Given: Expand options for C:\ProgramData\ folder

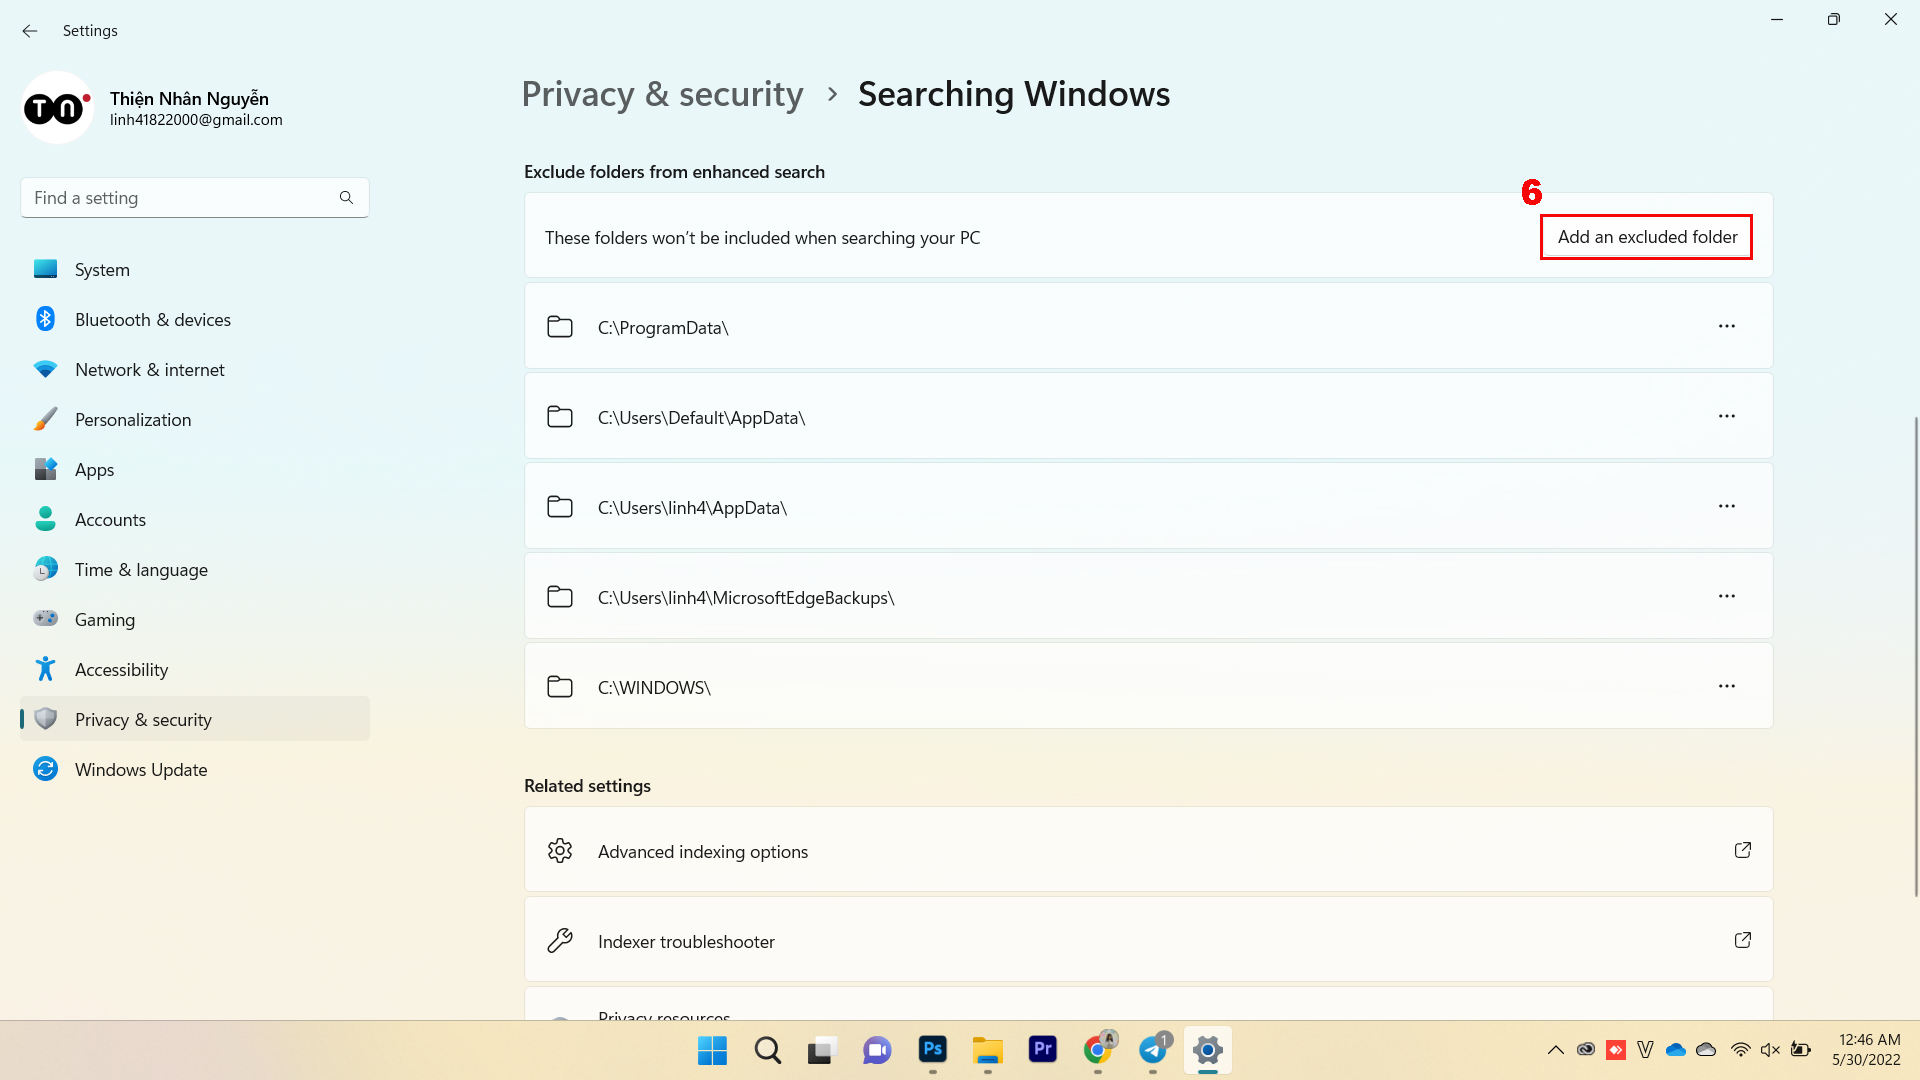Looking at the screenshot, I should 1726,326.
